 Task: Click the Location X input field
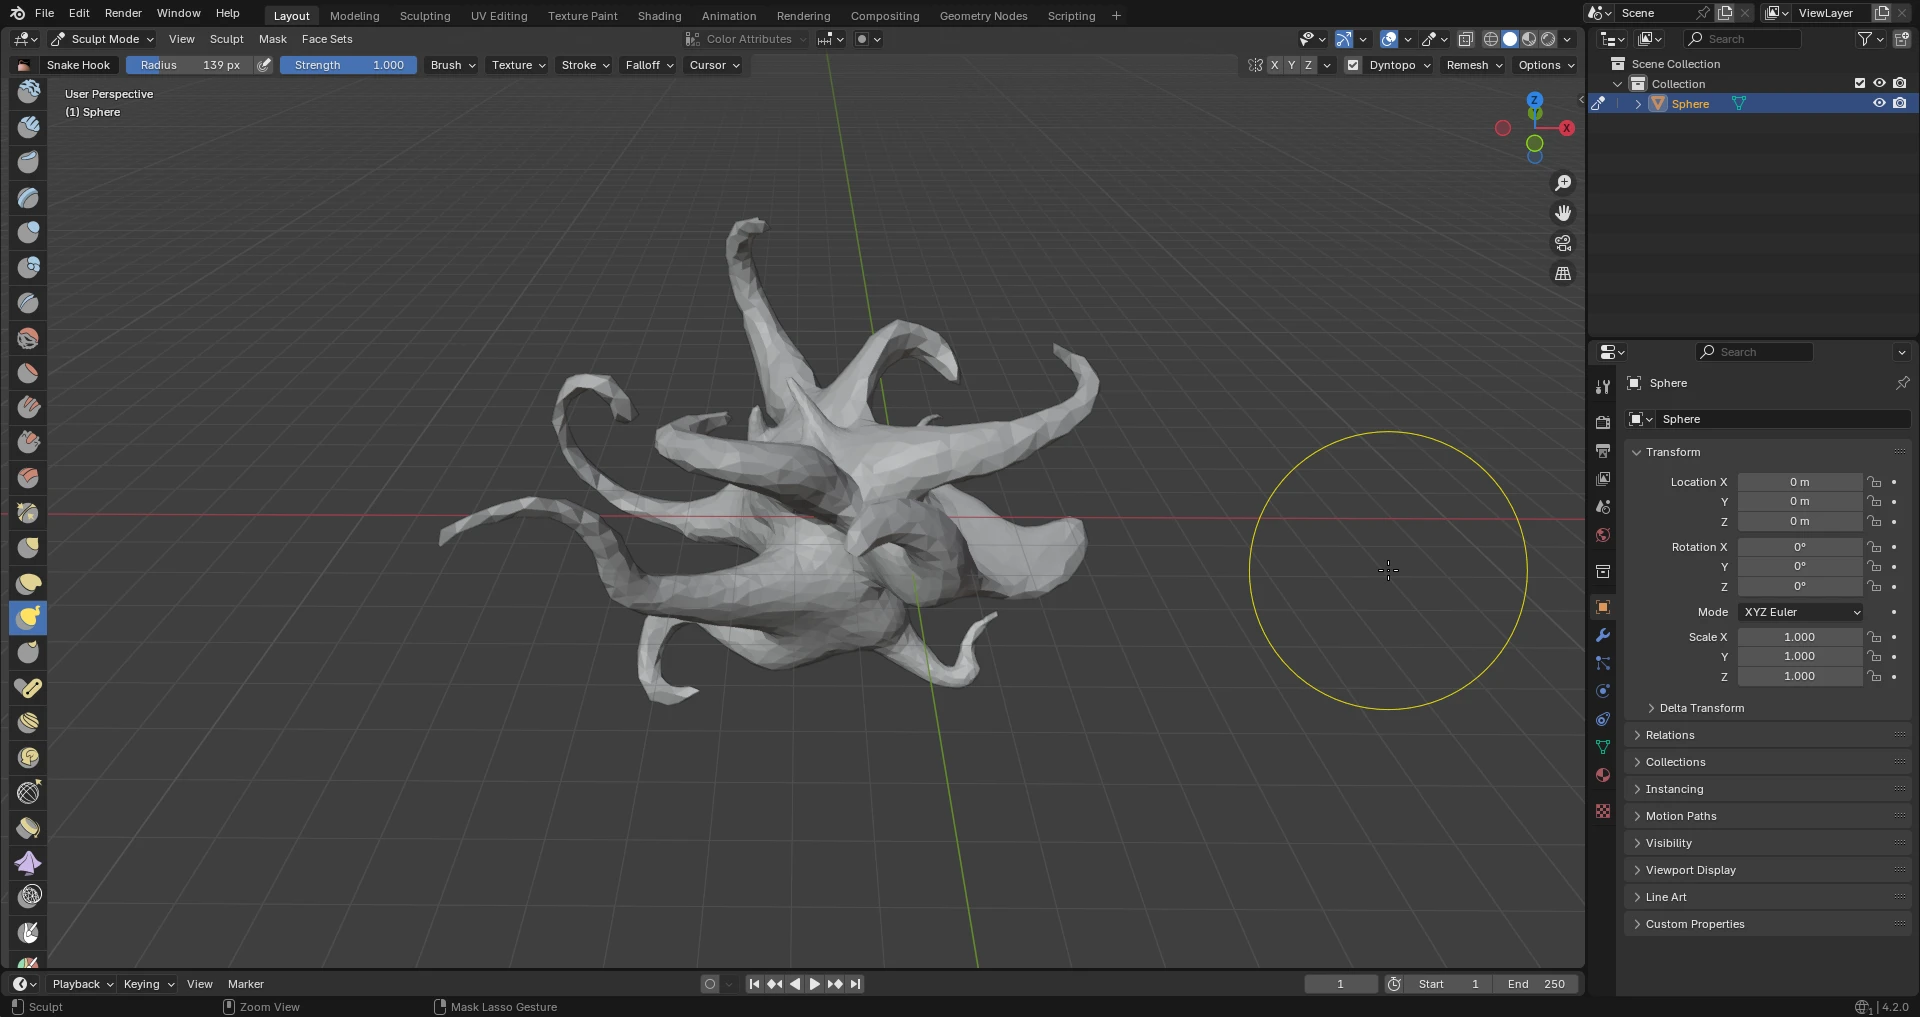[x=1799, y=482]
